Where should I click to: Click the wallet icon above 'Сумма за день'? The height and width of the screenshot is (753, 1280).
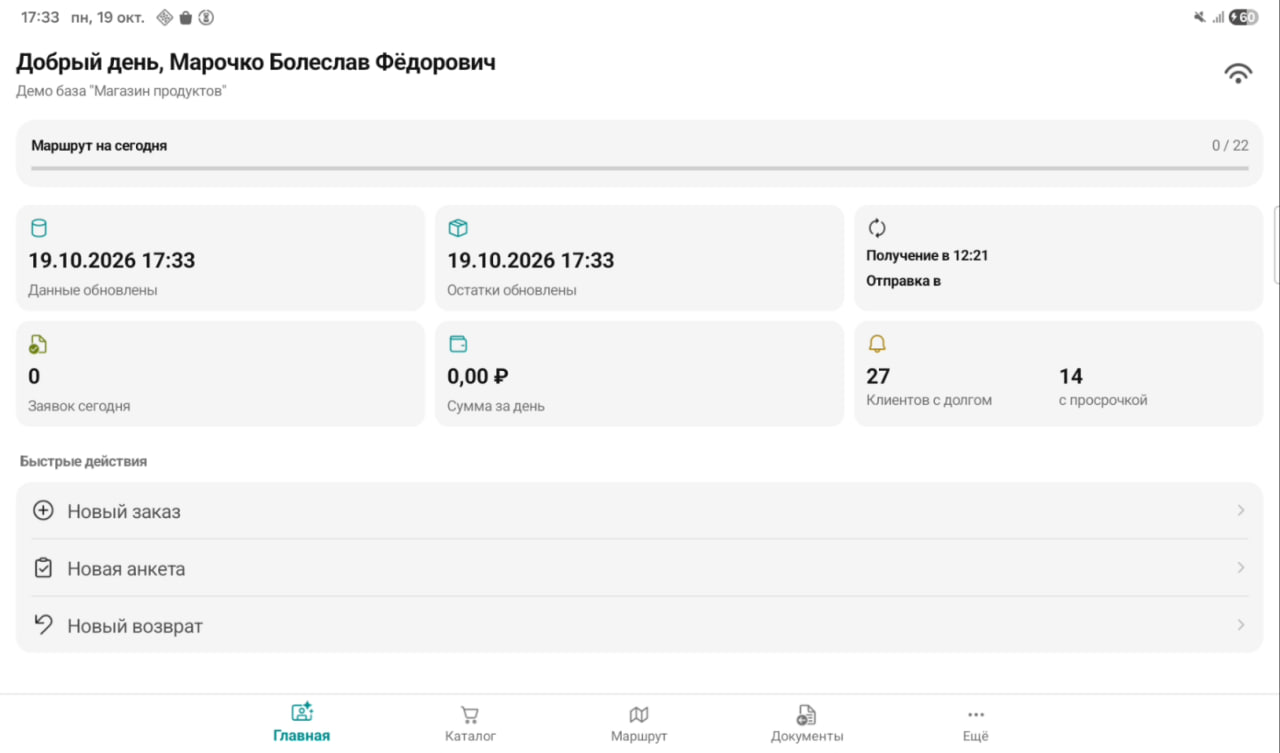(458, 344)
